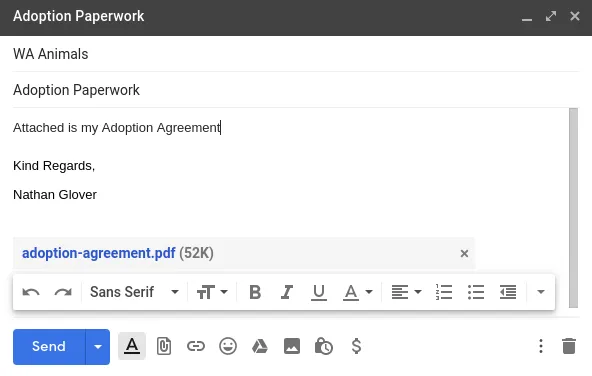Click the Undo arrow in formatting toolbar
This screenshot has height=376, width=592.
31,292
